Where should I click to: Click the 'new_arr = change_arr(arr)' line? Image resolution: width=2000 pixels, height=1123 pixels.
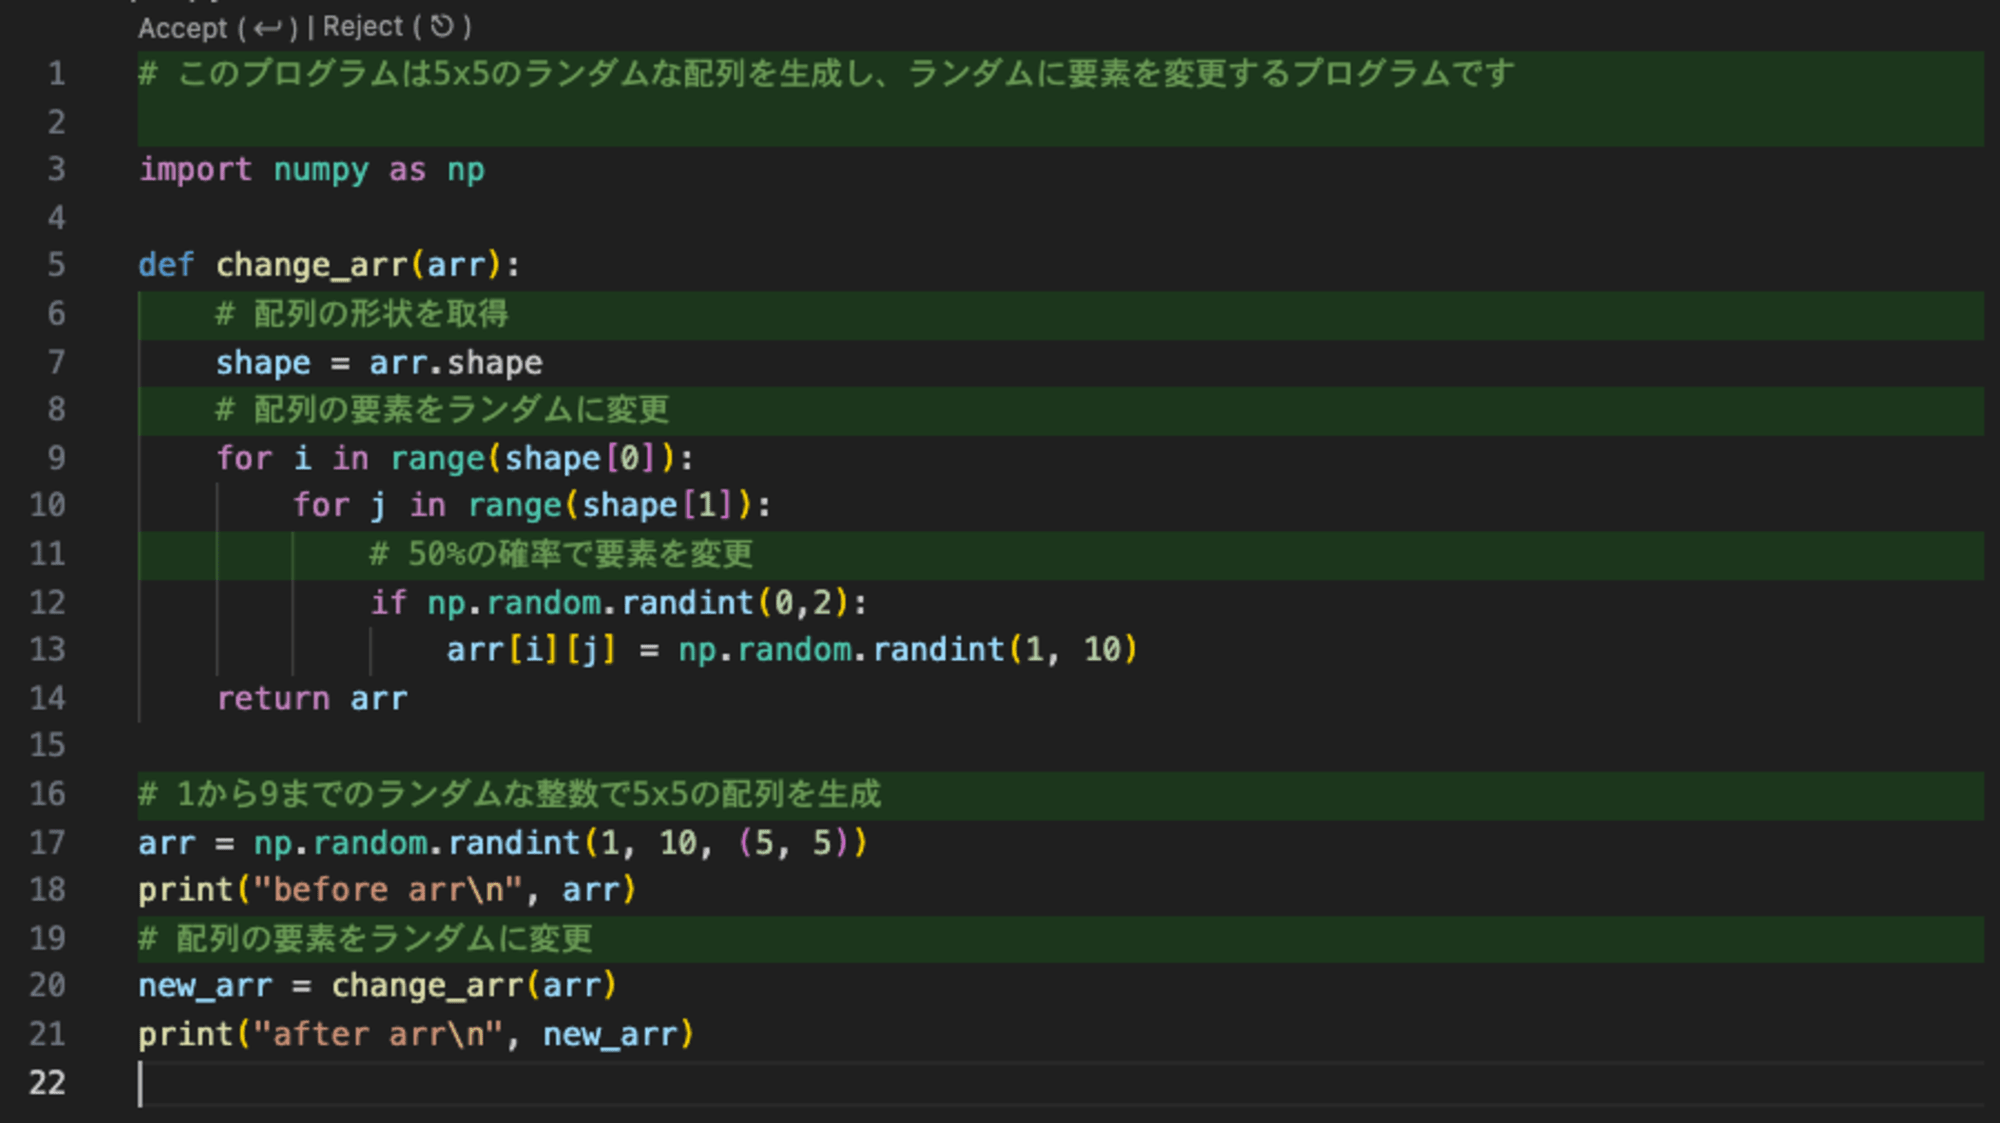click(x=377, y=986)
